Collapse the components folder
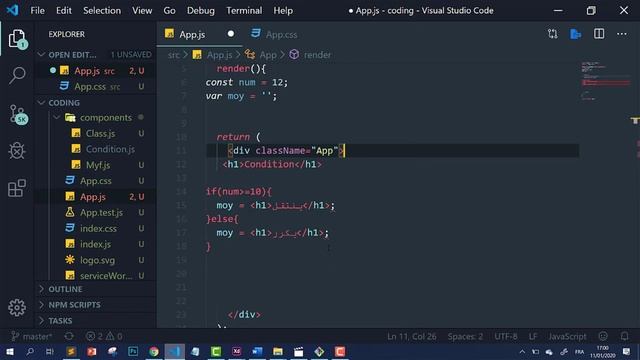This screenshot has height=360, width=640. click(57, 118)
